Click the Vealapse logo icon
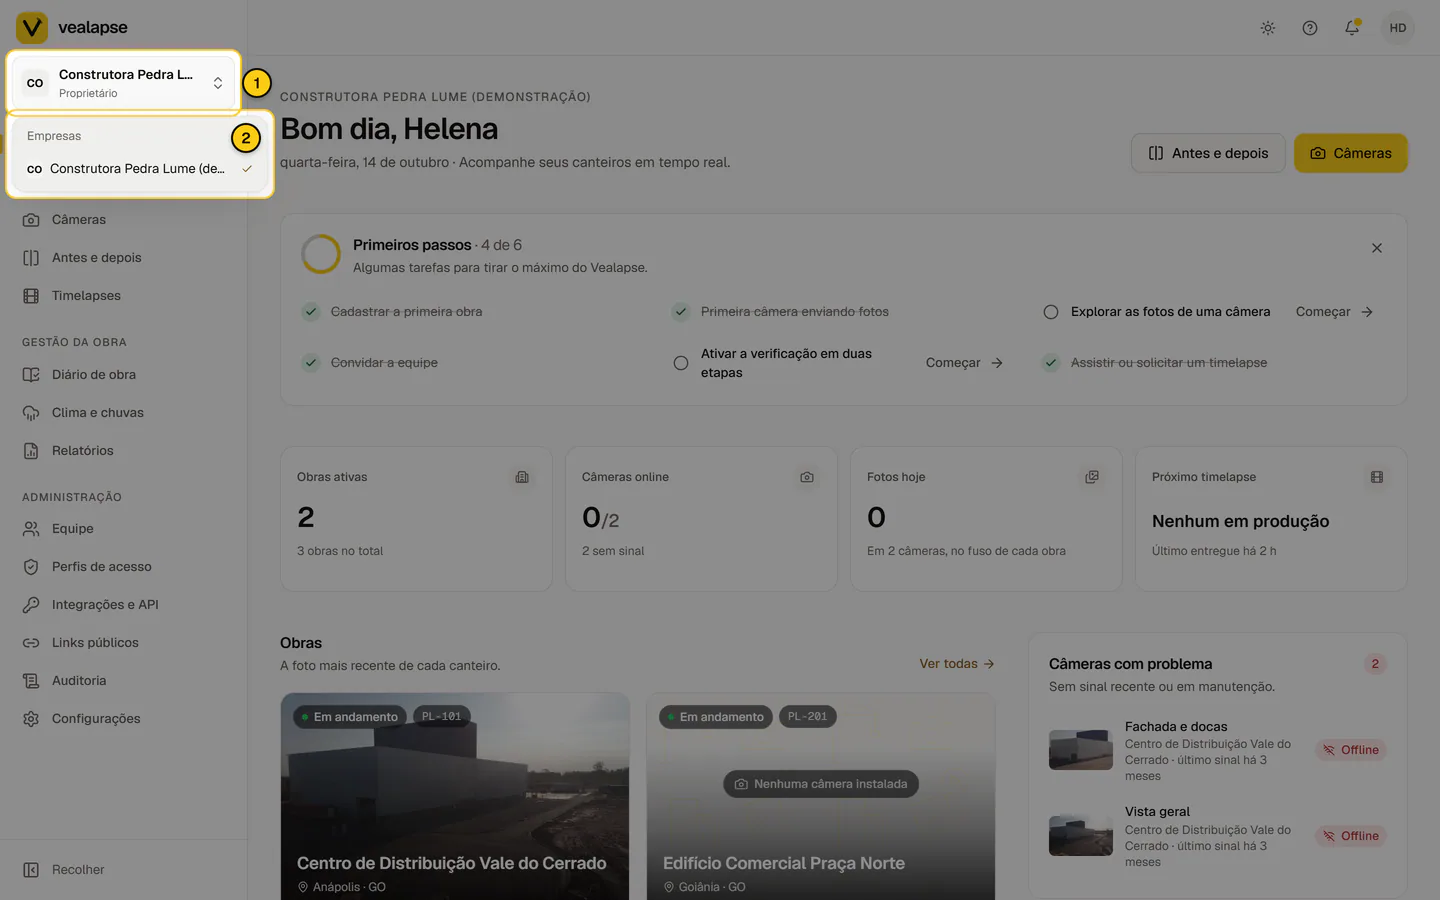 point(32,28)
